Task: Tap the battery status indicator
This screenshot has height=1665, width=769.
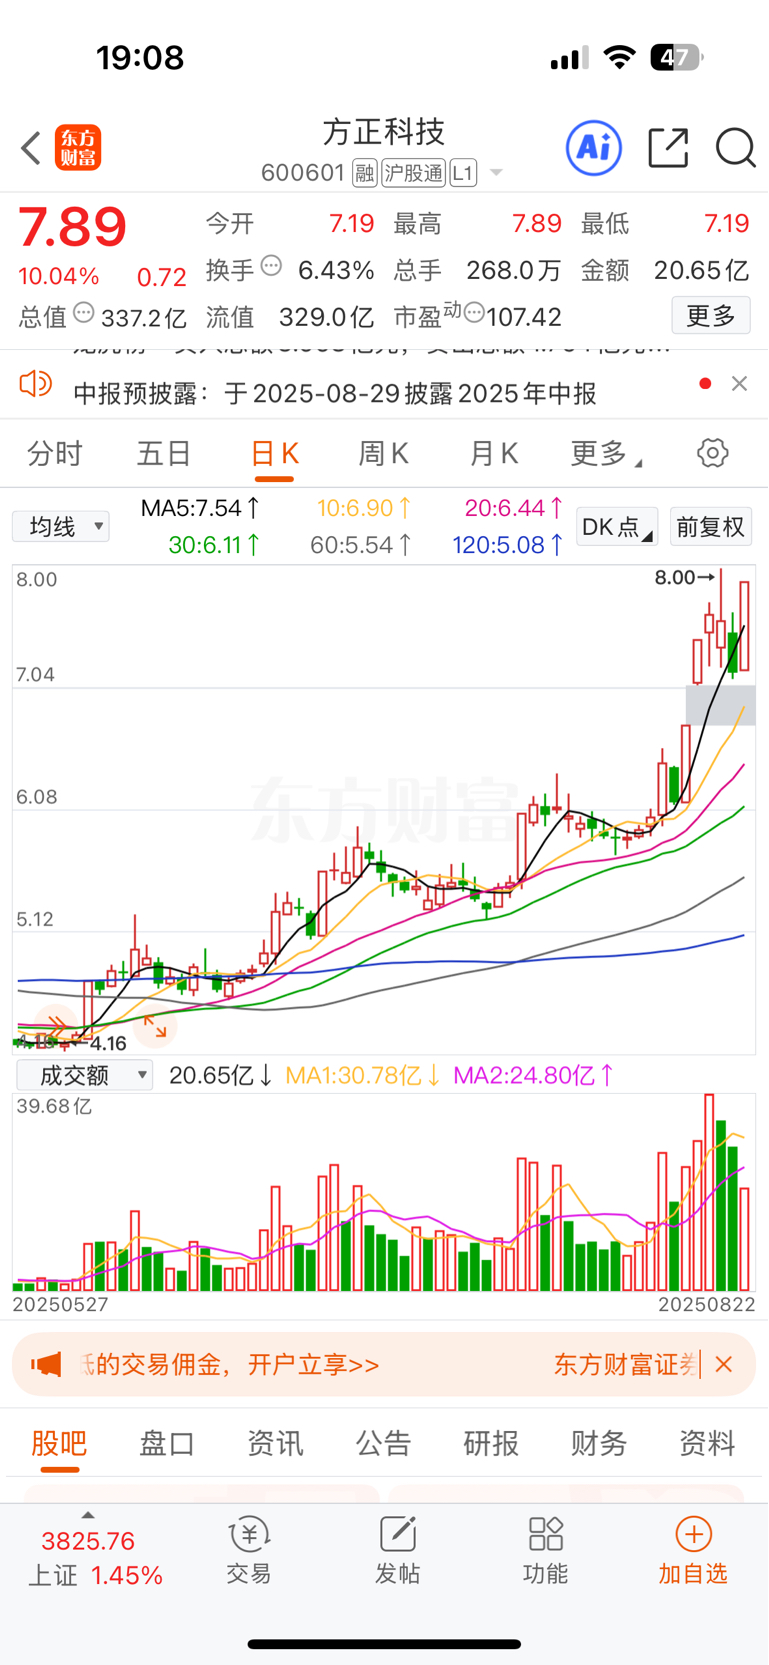Action: click(677, 57)
